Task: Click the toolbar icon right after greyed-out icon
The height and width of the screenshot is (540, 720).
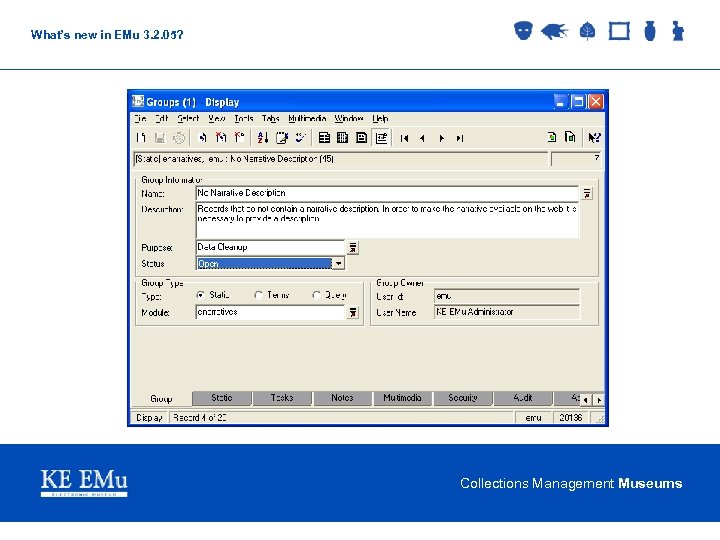Action: click(x=202, y=137)
